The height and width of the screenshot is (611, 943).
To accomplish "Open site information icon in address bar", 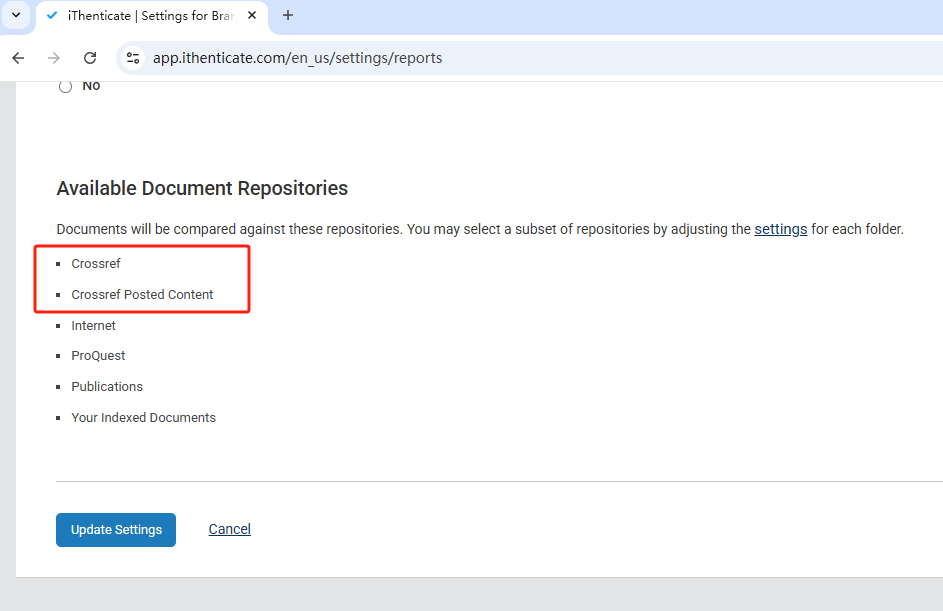I will point(133,58).
